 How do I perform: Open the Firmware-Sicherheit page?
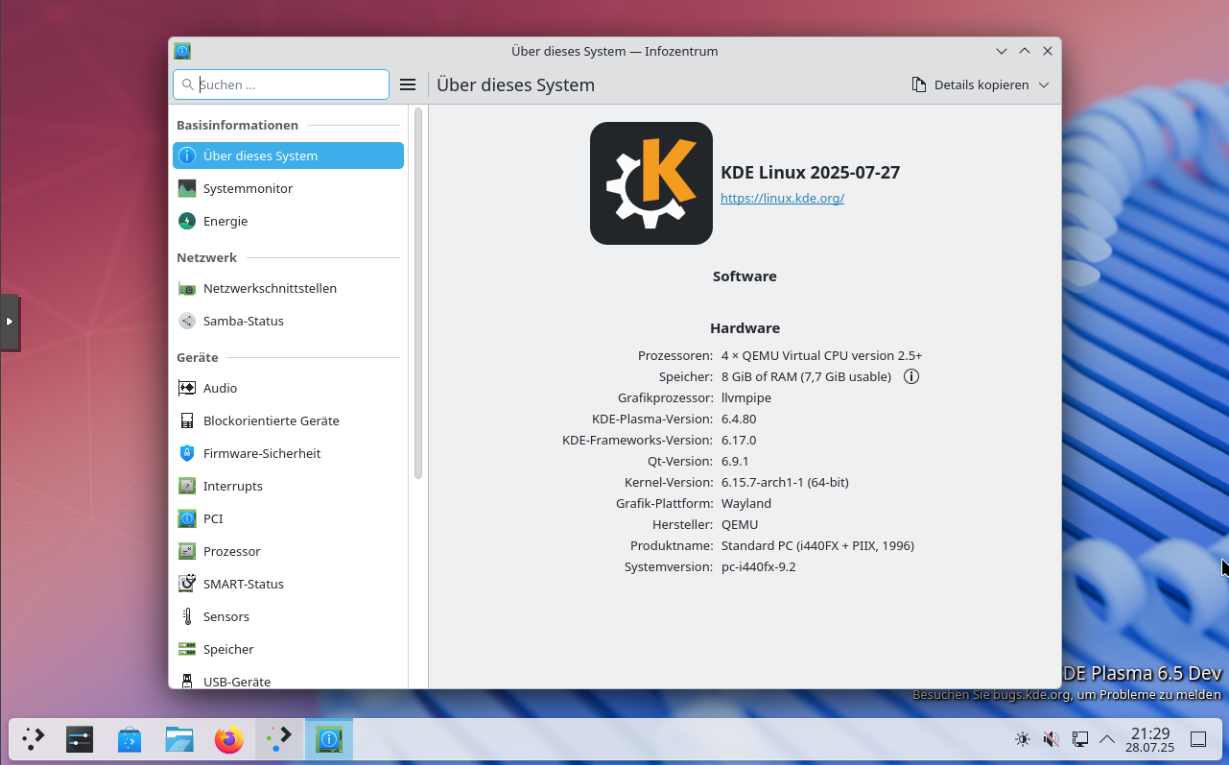pos(288,453)
